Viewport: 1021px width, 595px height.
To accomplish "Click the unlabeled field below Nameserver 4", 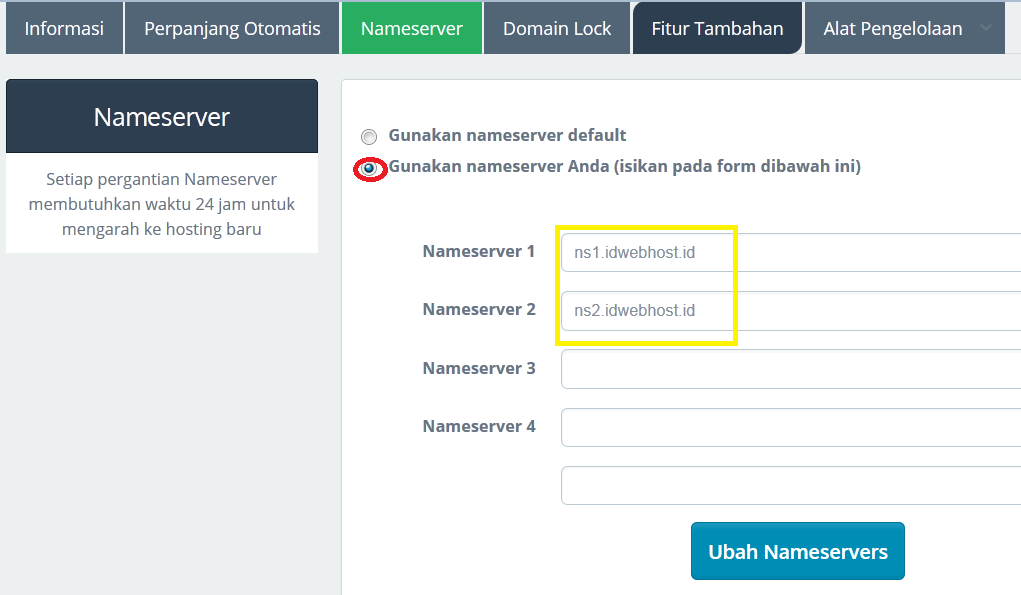I will 790,485.
